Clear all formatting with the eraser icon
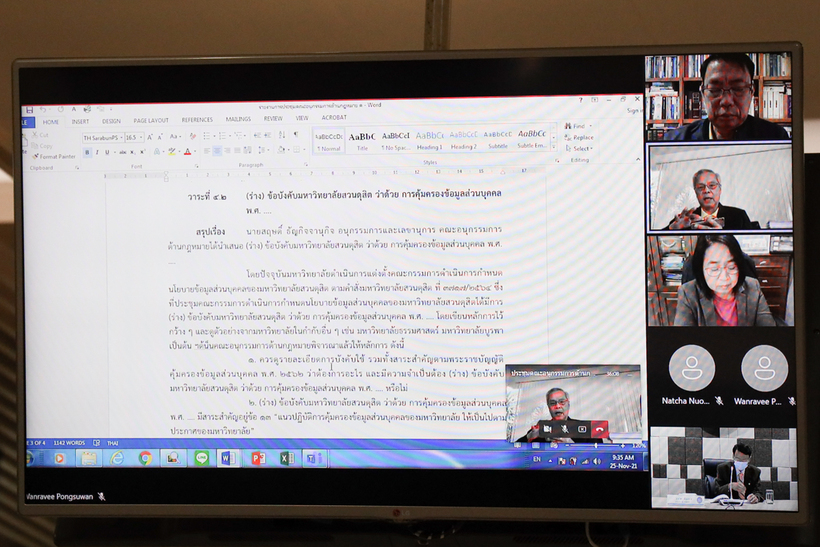Image resolution: width=820 pixels, height=547 pixels. 192,136
